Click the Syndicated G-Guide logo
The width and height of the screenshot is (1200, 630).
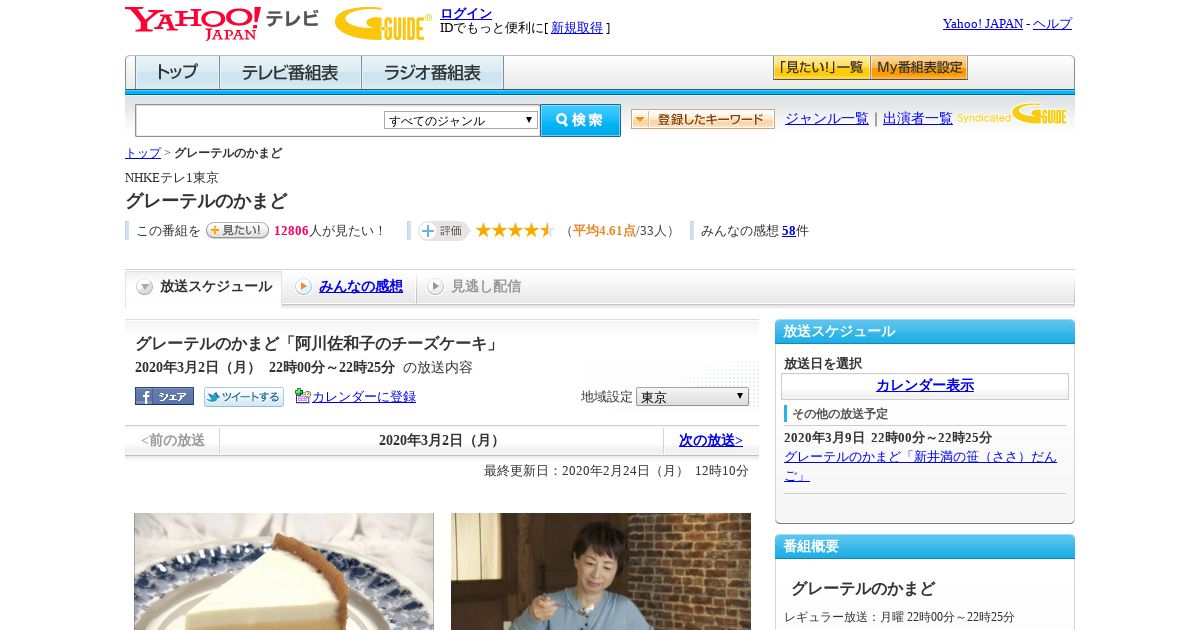[1011, 114]
